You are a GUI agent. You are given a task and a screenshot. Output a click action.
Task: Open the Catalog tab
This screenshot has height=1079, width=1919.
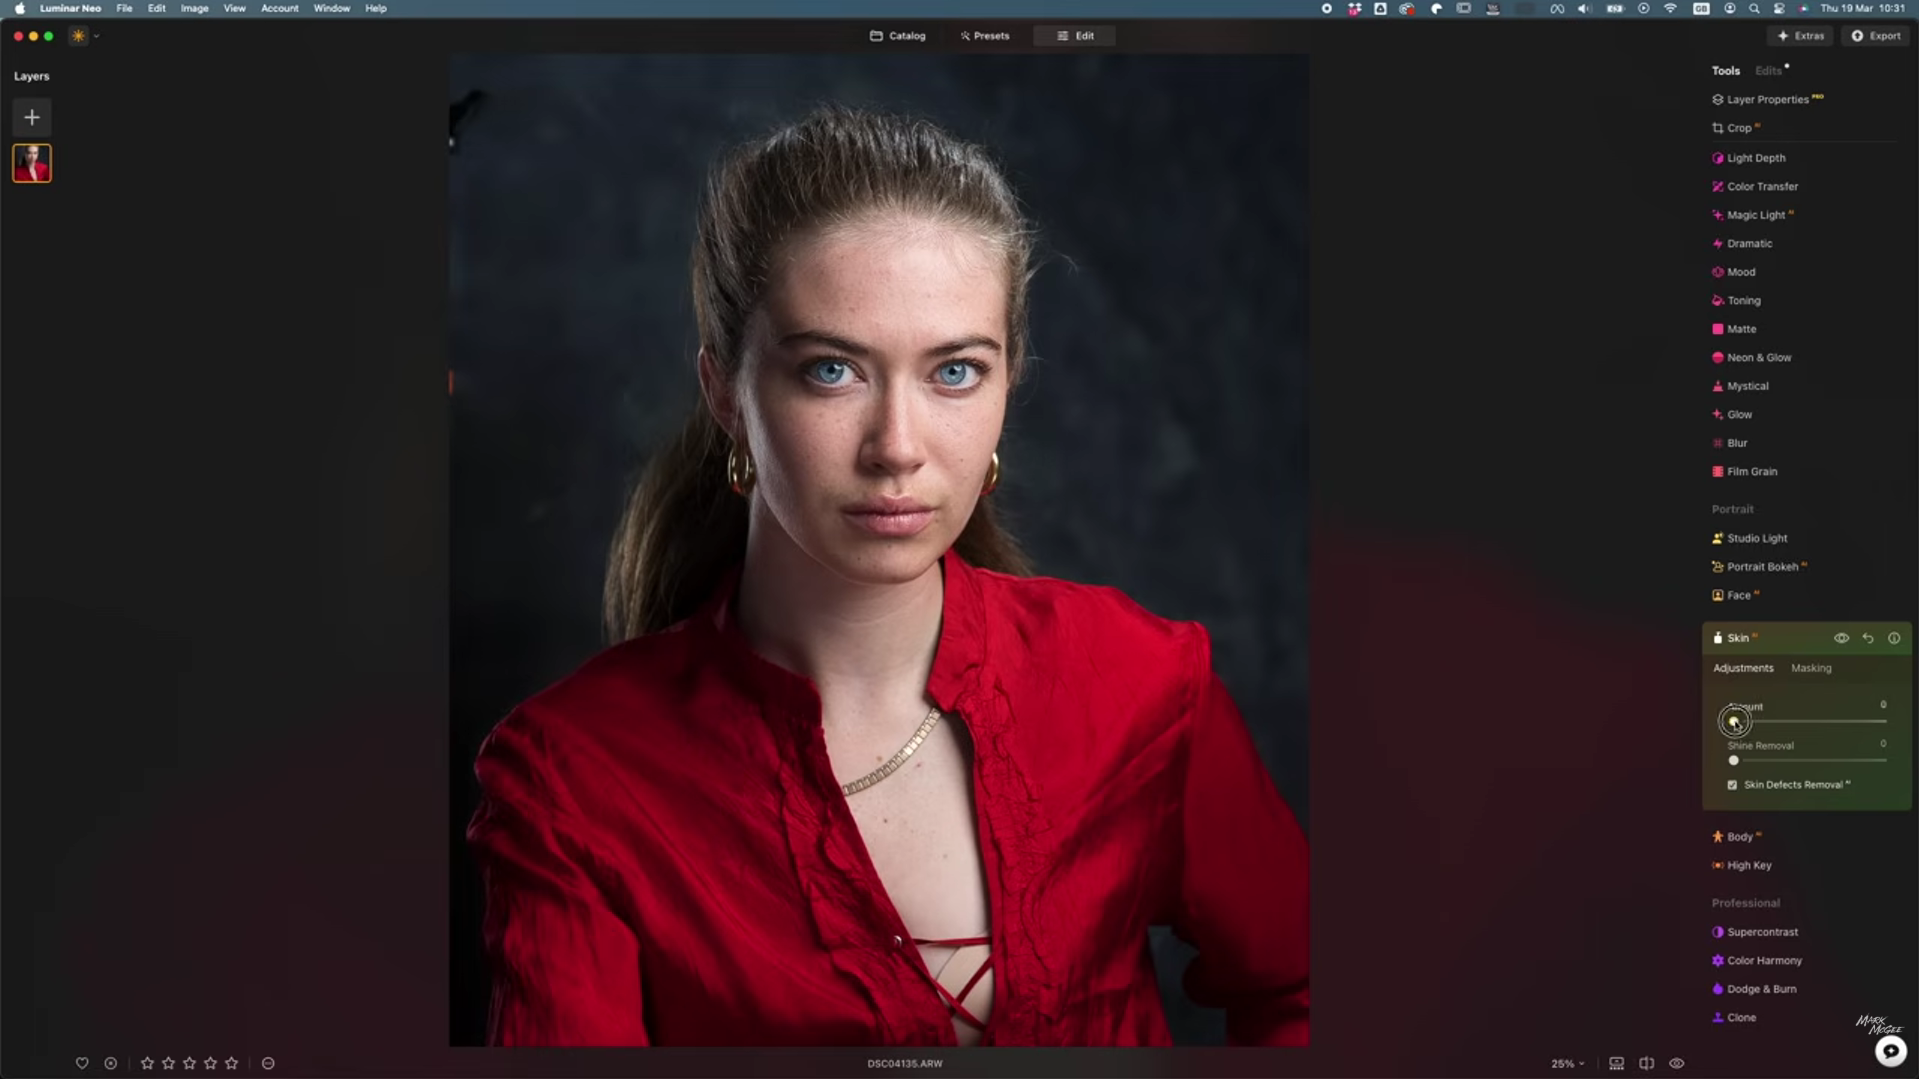[898, 36]
